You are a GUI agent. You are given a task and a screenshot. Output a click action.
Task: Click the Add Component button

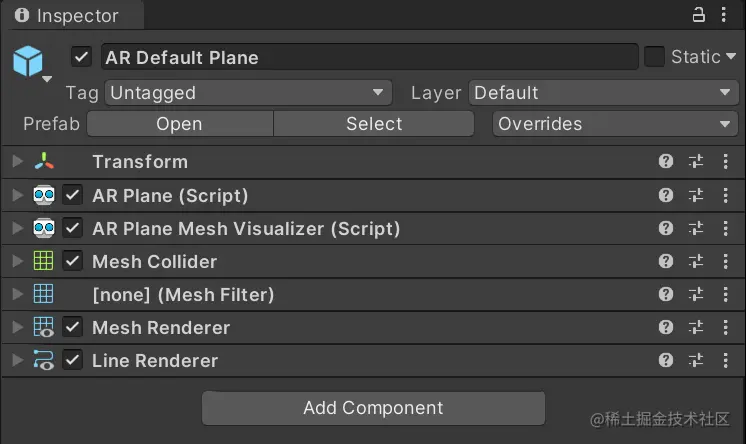click(373, 408)
